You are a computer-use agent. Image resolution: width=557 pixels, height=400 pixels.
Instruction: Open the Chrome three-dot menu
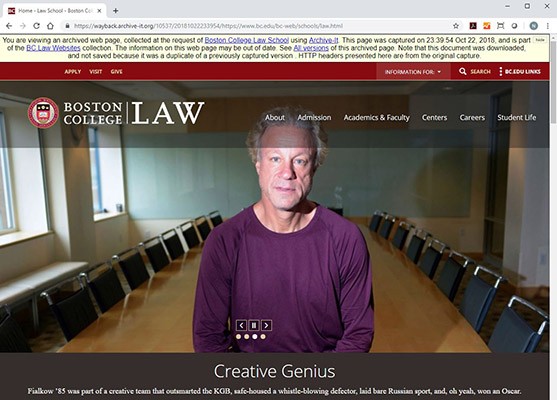(548, 26)
